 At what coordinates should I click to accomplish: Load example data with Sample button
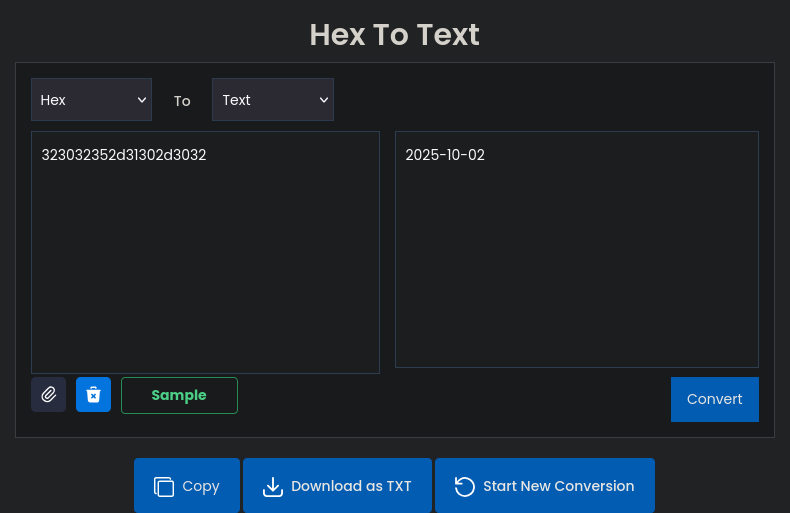[x=179, y=395]
